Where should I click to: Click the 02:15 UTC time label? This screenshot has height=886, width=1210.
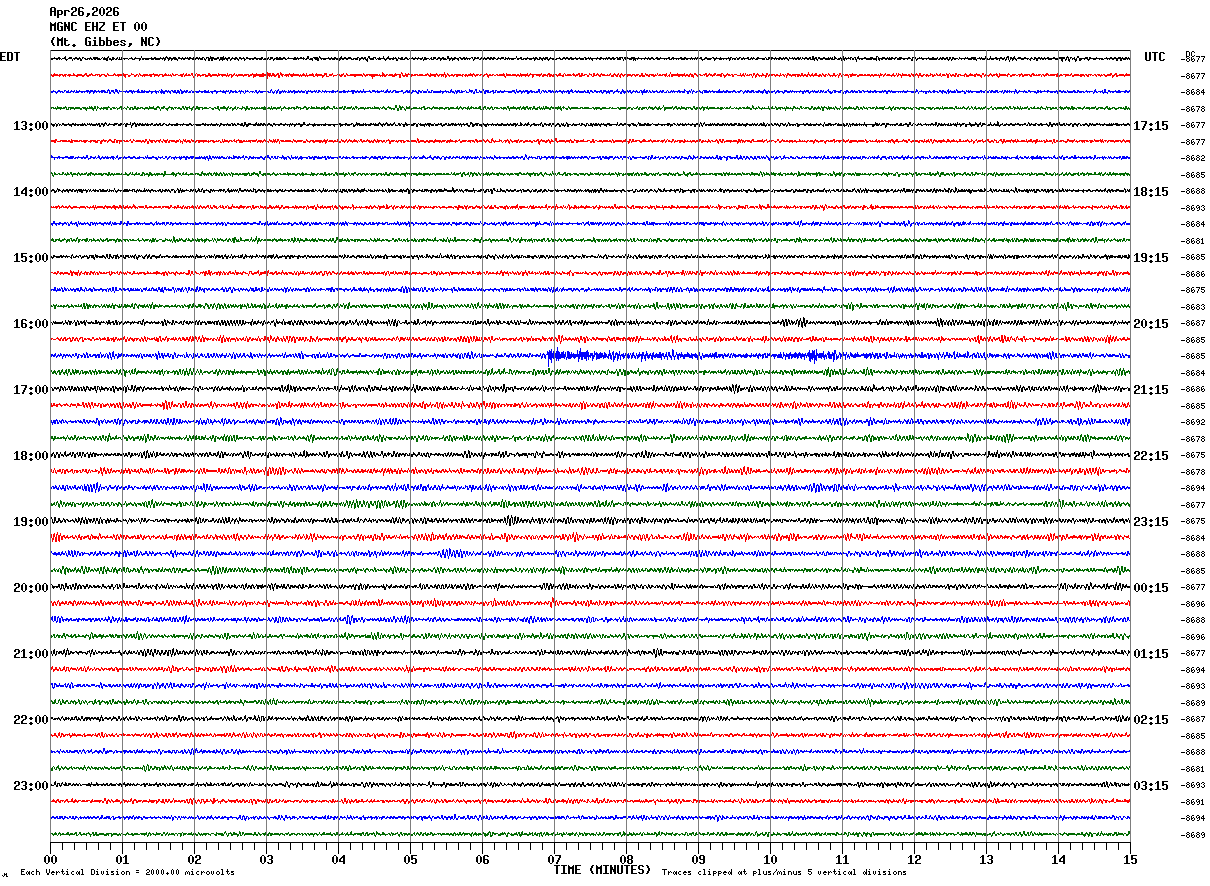coord(1150,720)
